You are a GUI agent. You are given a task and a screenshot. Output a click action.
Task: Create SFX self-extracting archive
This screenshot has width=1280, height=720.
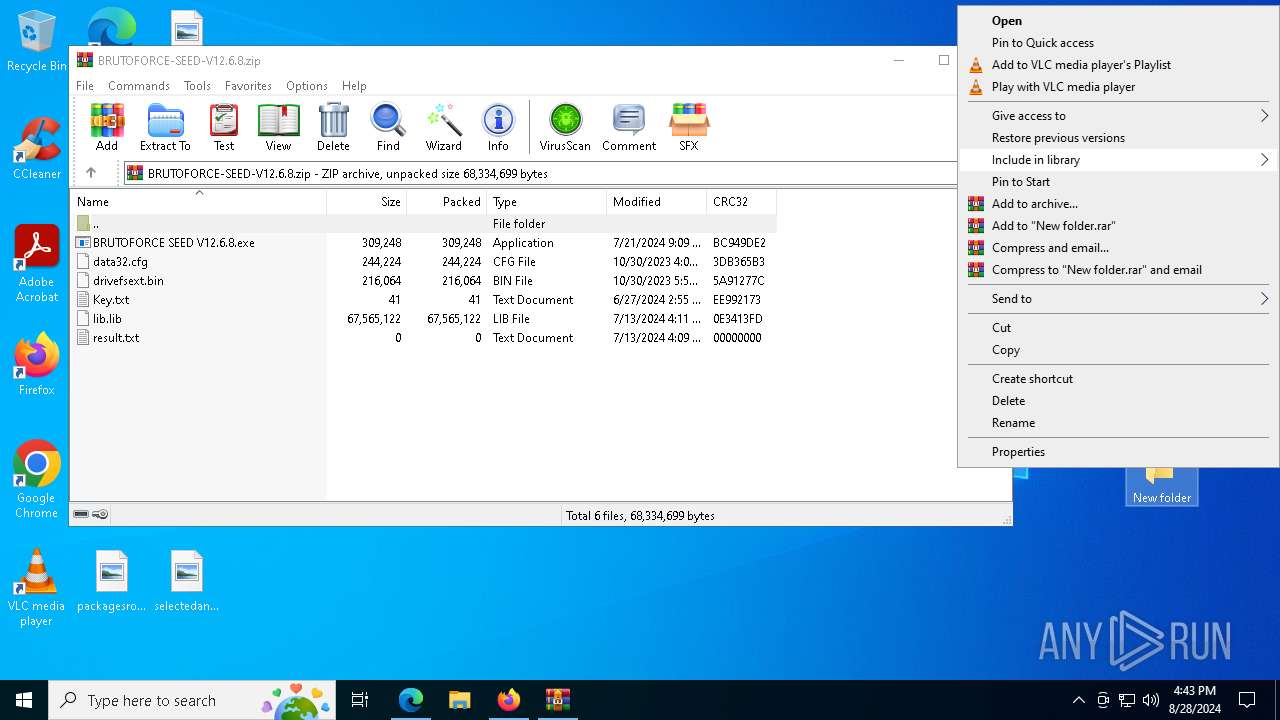pyautogui.click(x=689, y=127)
